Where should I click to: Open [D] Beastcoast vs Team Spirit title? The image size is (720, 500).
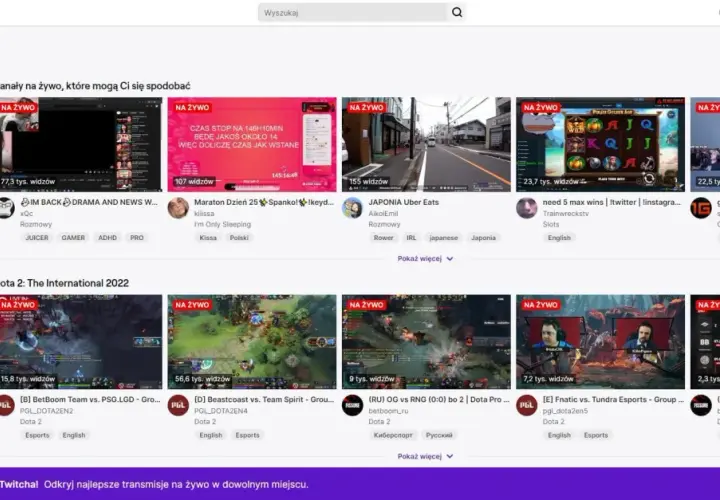[x=264, y=399]
